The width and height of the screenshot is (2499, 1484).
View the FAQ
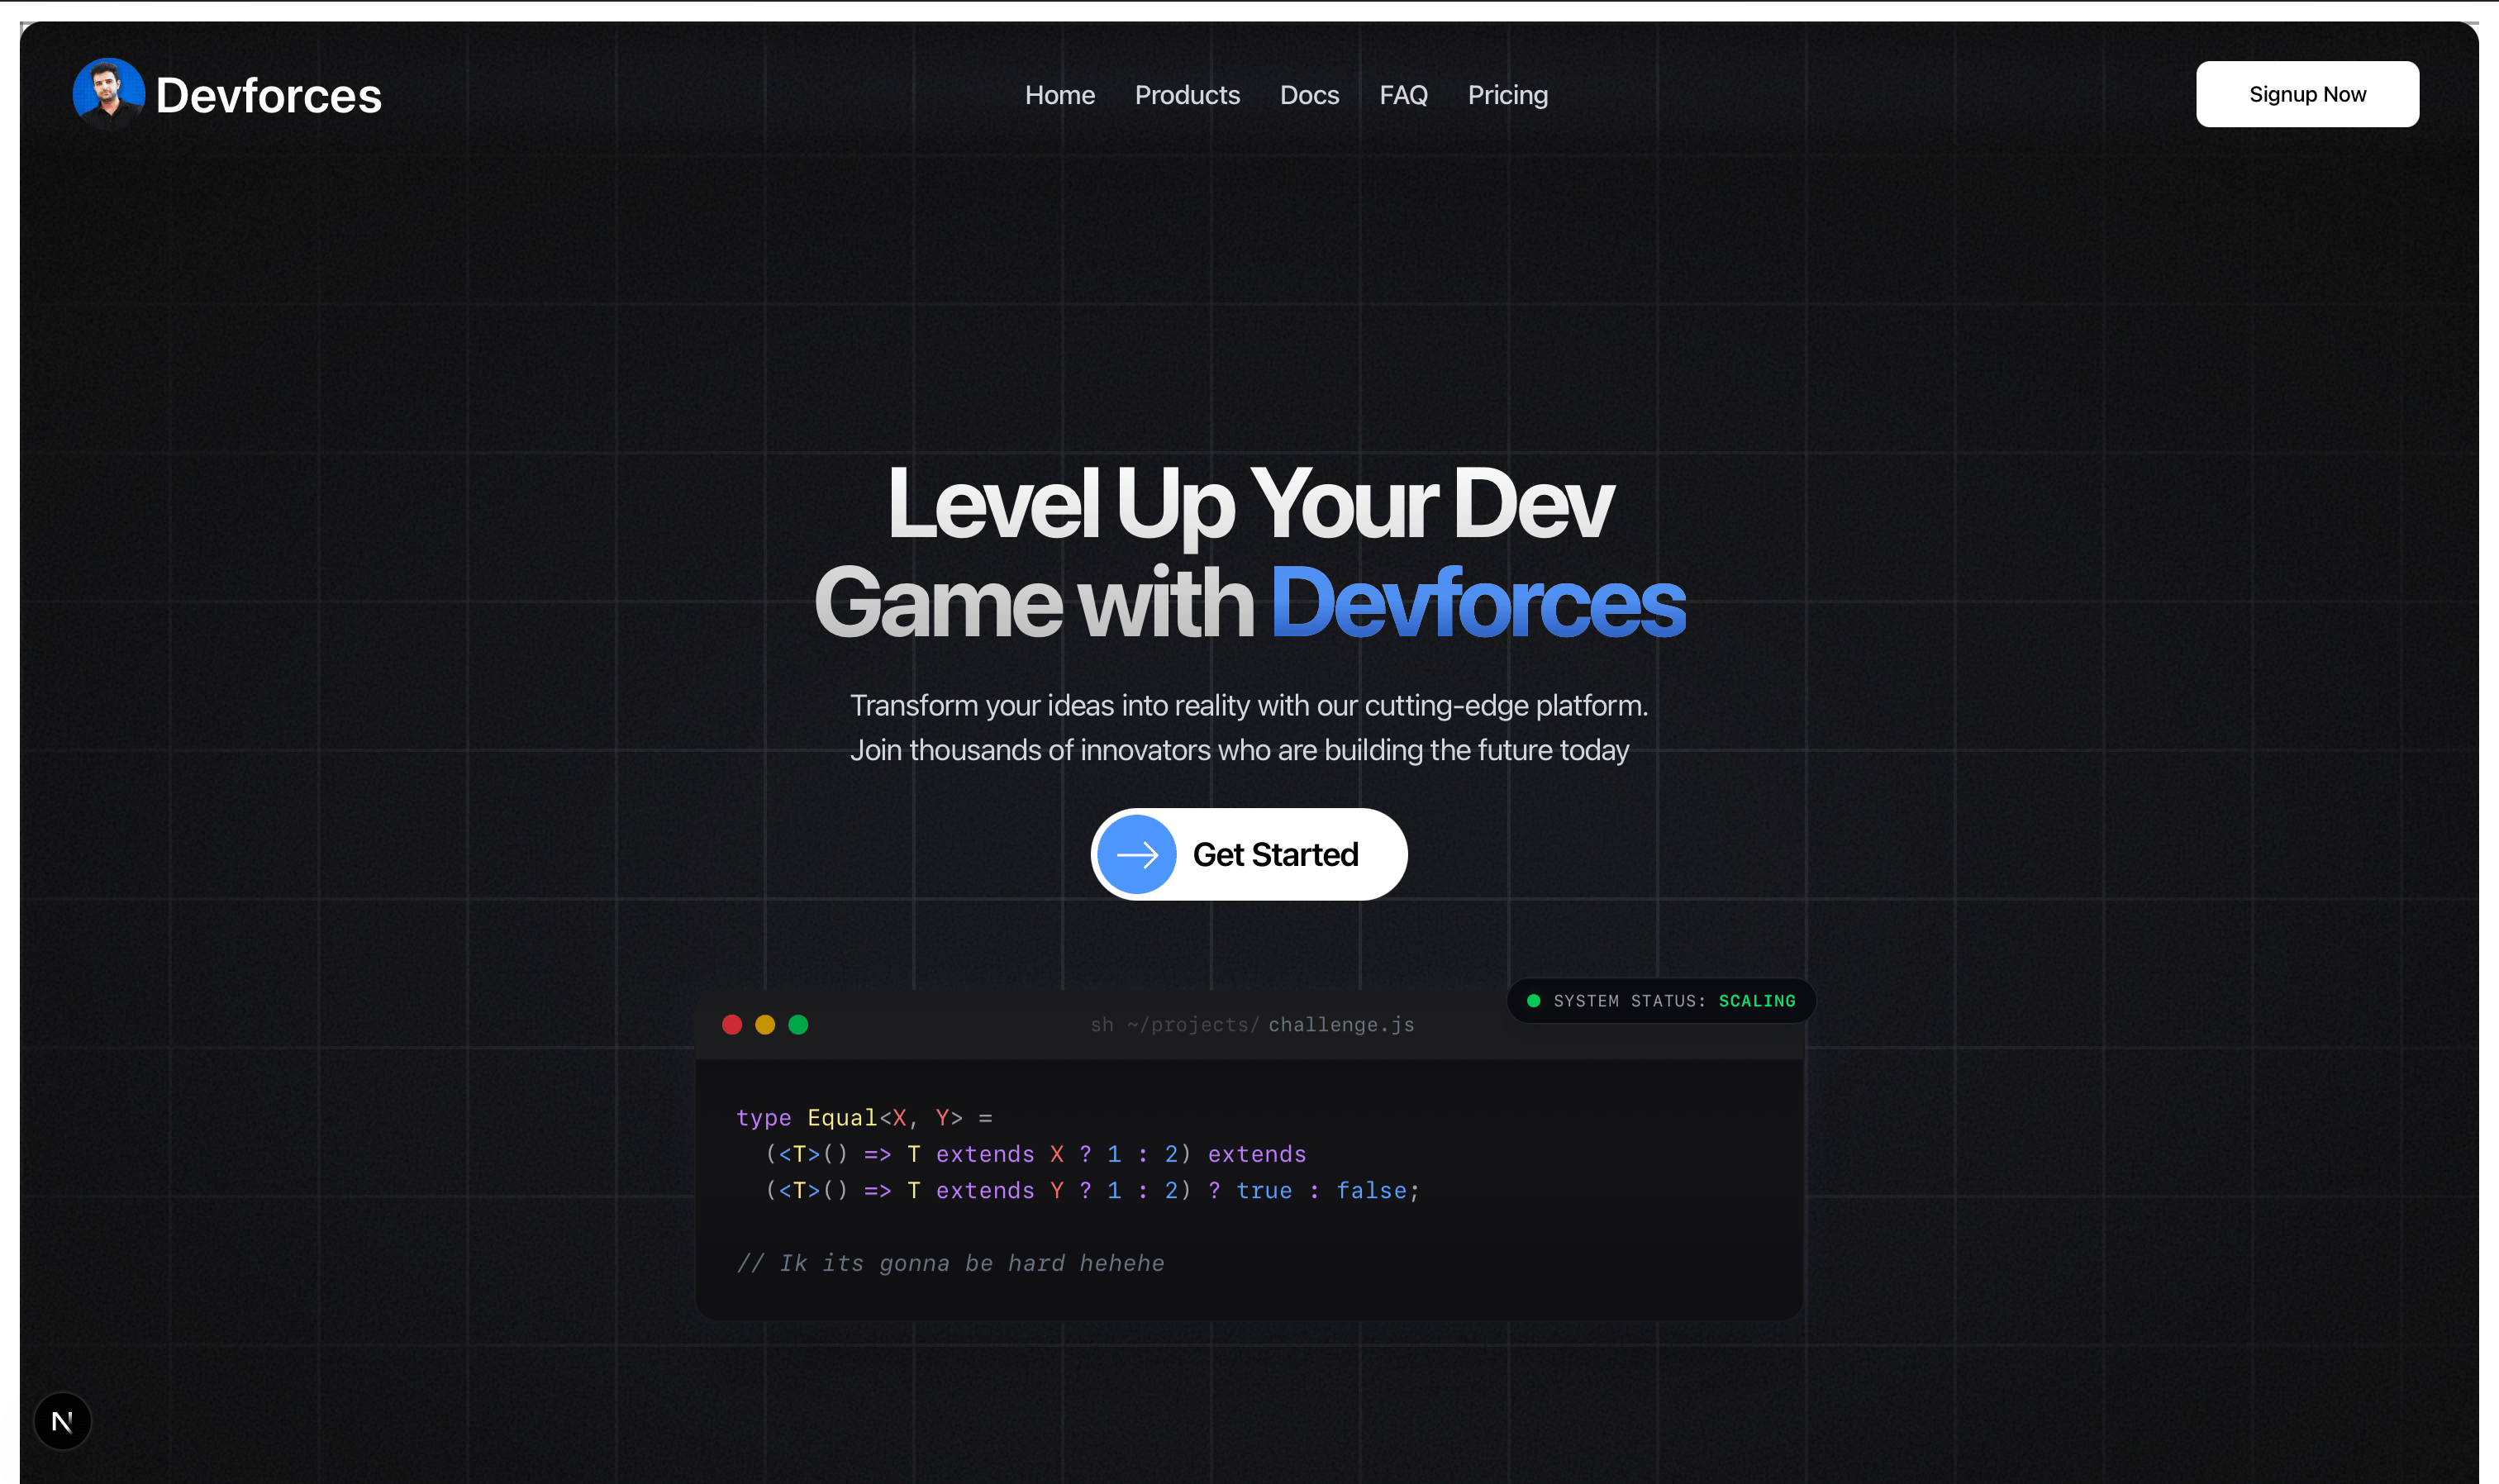tap(1403, 94)
